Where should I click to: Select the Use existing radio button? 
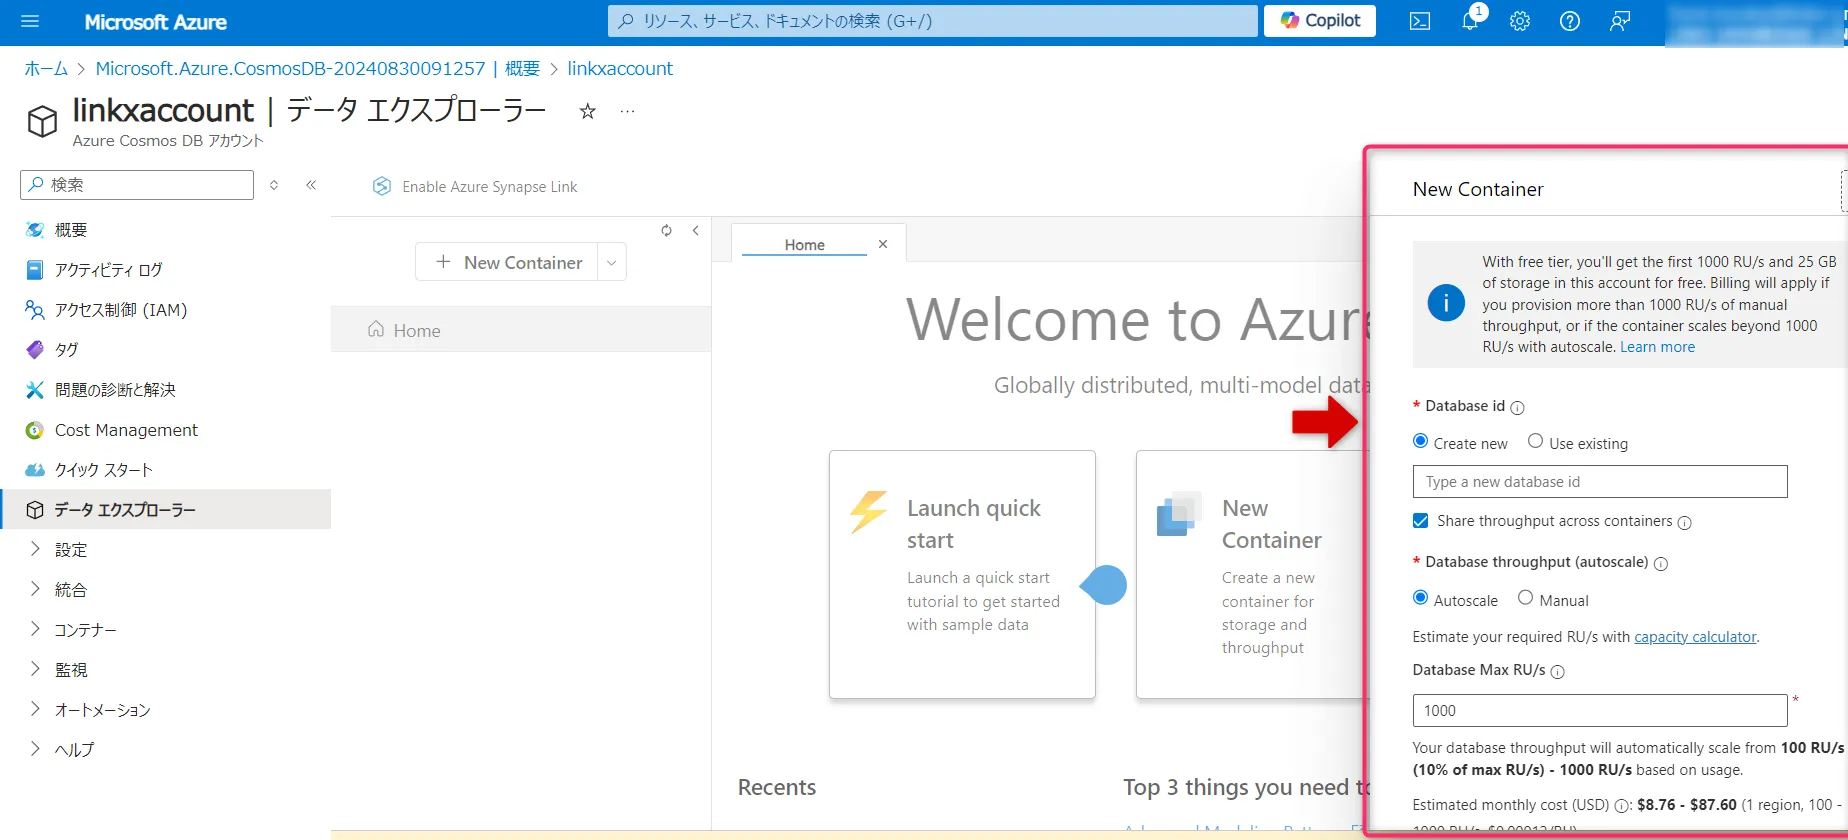coord(1535,441)
